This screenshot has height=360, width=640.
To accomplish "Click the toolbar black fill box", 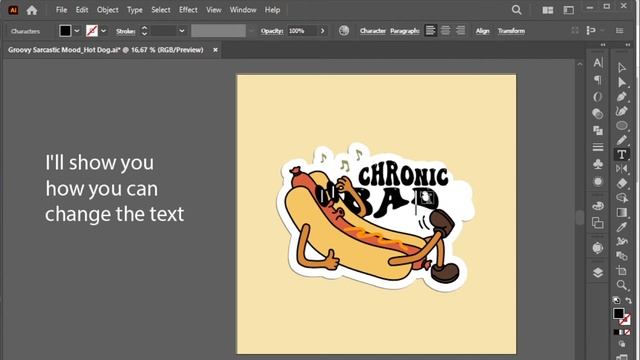I will click(x=618, y=313).
